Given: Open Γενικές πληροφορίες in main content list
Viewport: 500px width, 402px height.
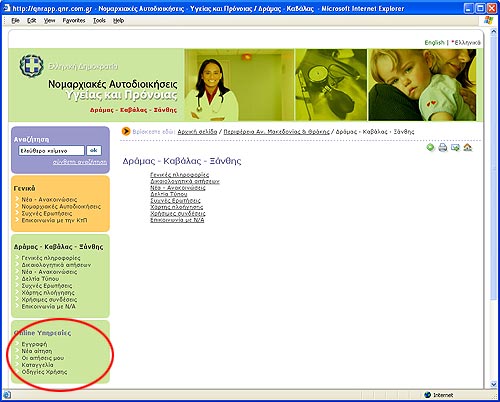Looking at the screenshot, I should pyautogui.click(x=180, y=175).
